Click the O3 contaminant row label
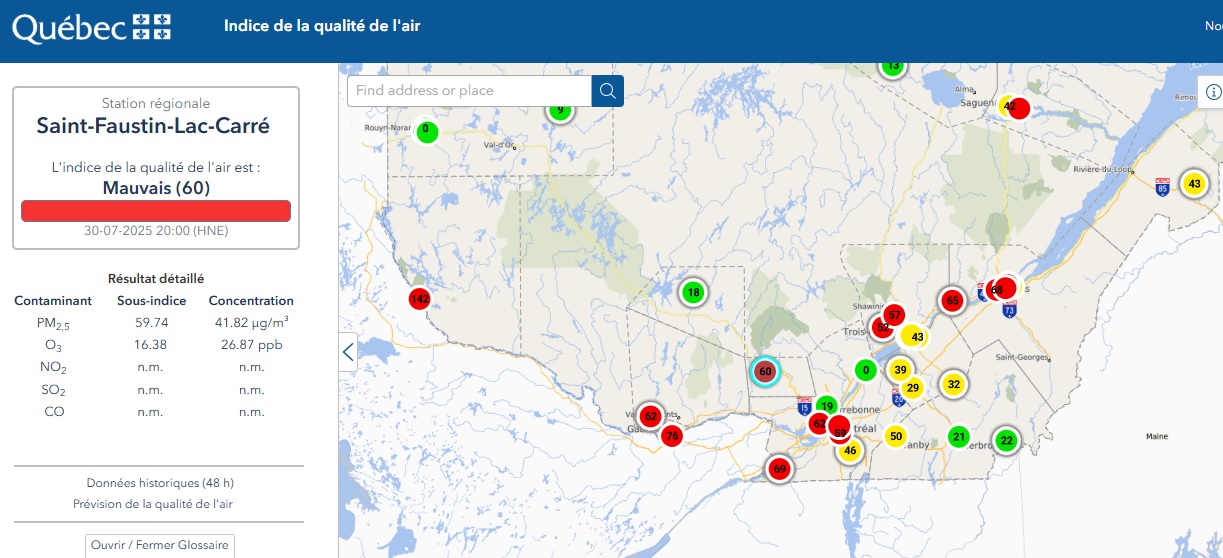This screenshot has height=558, width=1223. point(53,345)
